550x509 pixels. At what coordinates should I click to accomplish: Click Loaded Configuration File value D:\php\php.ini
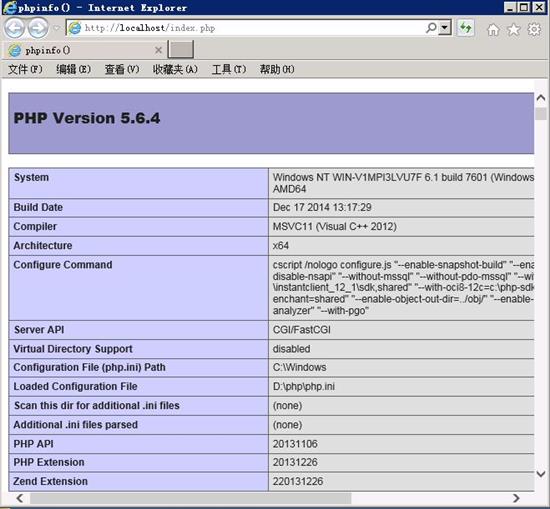(304, 387)
